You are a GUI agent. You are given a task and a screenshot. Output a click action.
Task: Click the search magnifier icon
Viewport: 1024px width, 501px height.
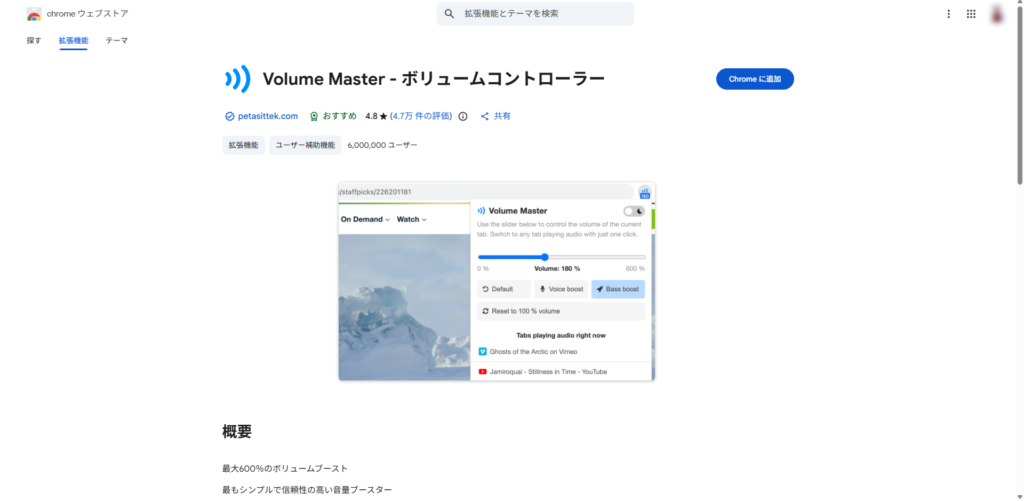[450, 14]
